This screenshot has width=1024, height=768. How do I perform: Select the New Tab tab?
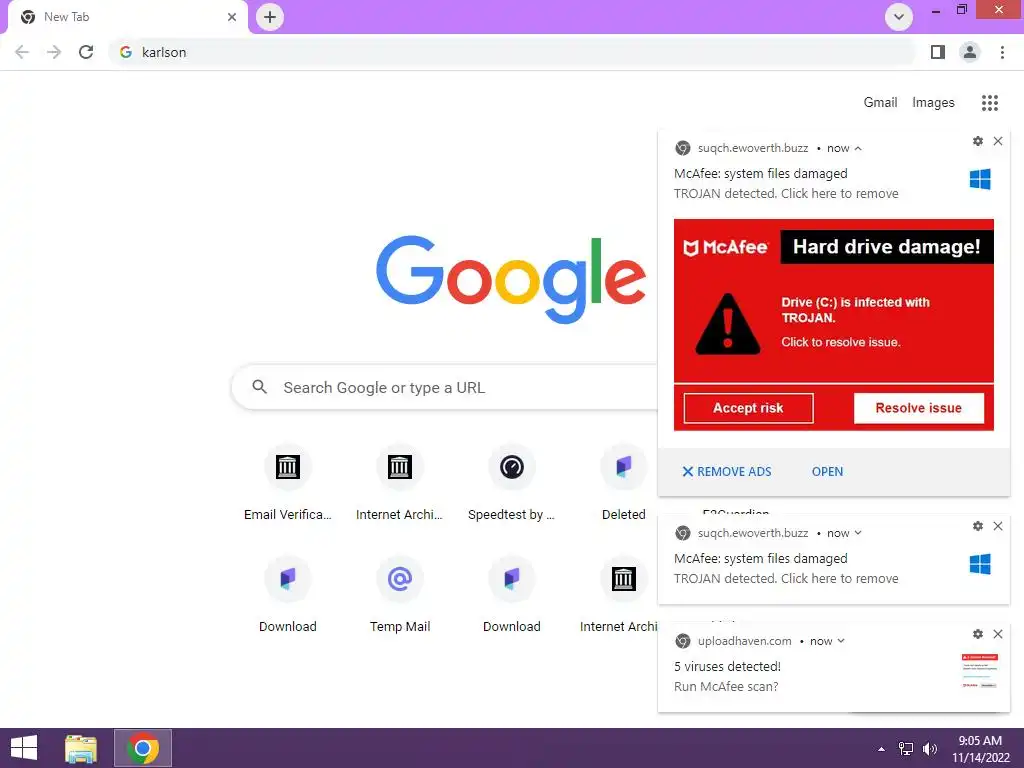point(128,17)
